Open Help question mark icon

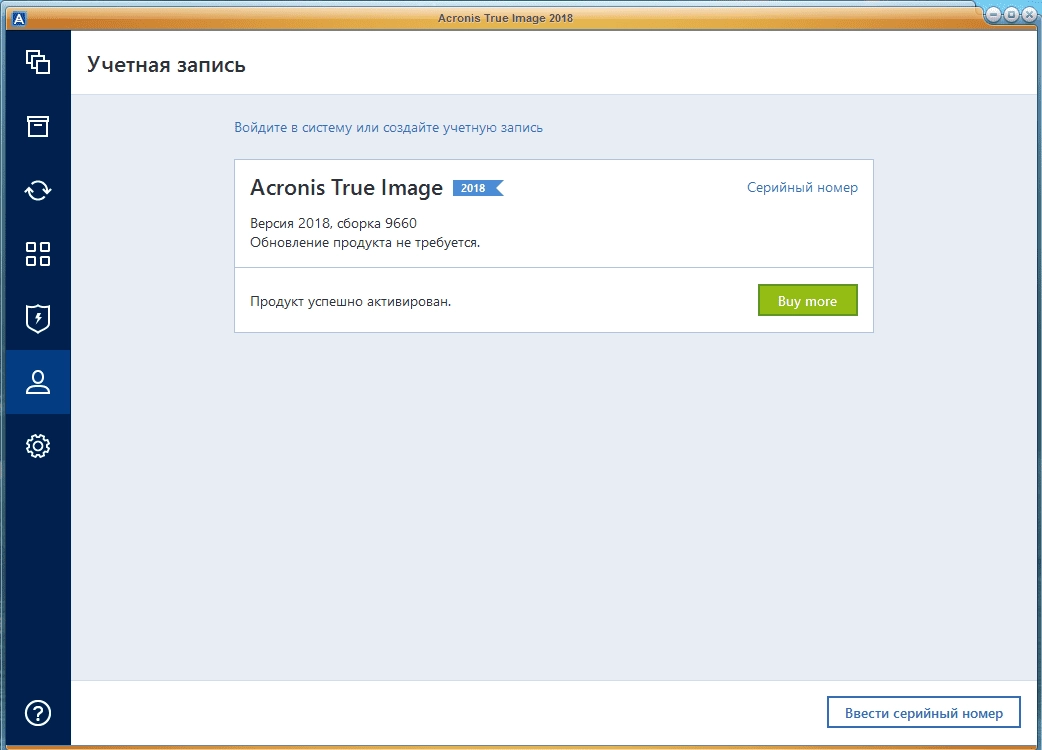point(38,713)
